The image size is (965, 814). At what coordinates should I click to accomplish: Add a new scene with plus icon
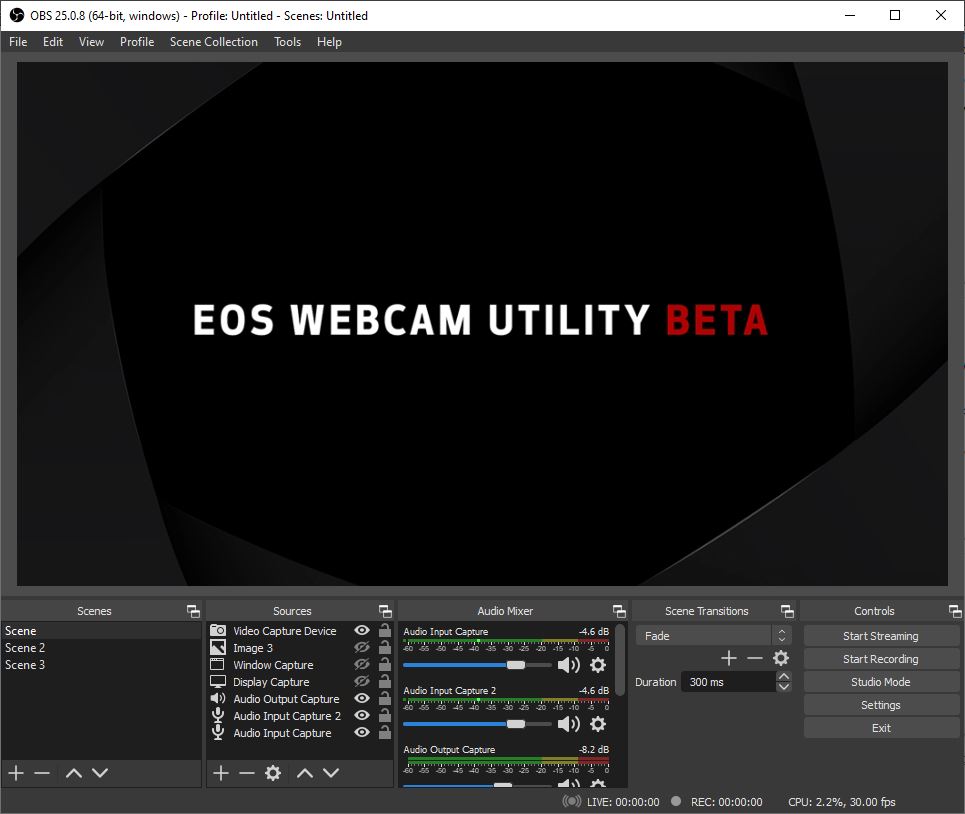pyautogui.click(x=16, y=773)
